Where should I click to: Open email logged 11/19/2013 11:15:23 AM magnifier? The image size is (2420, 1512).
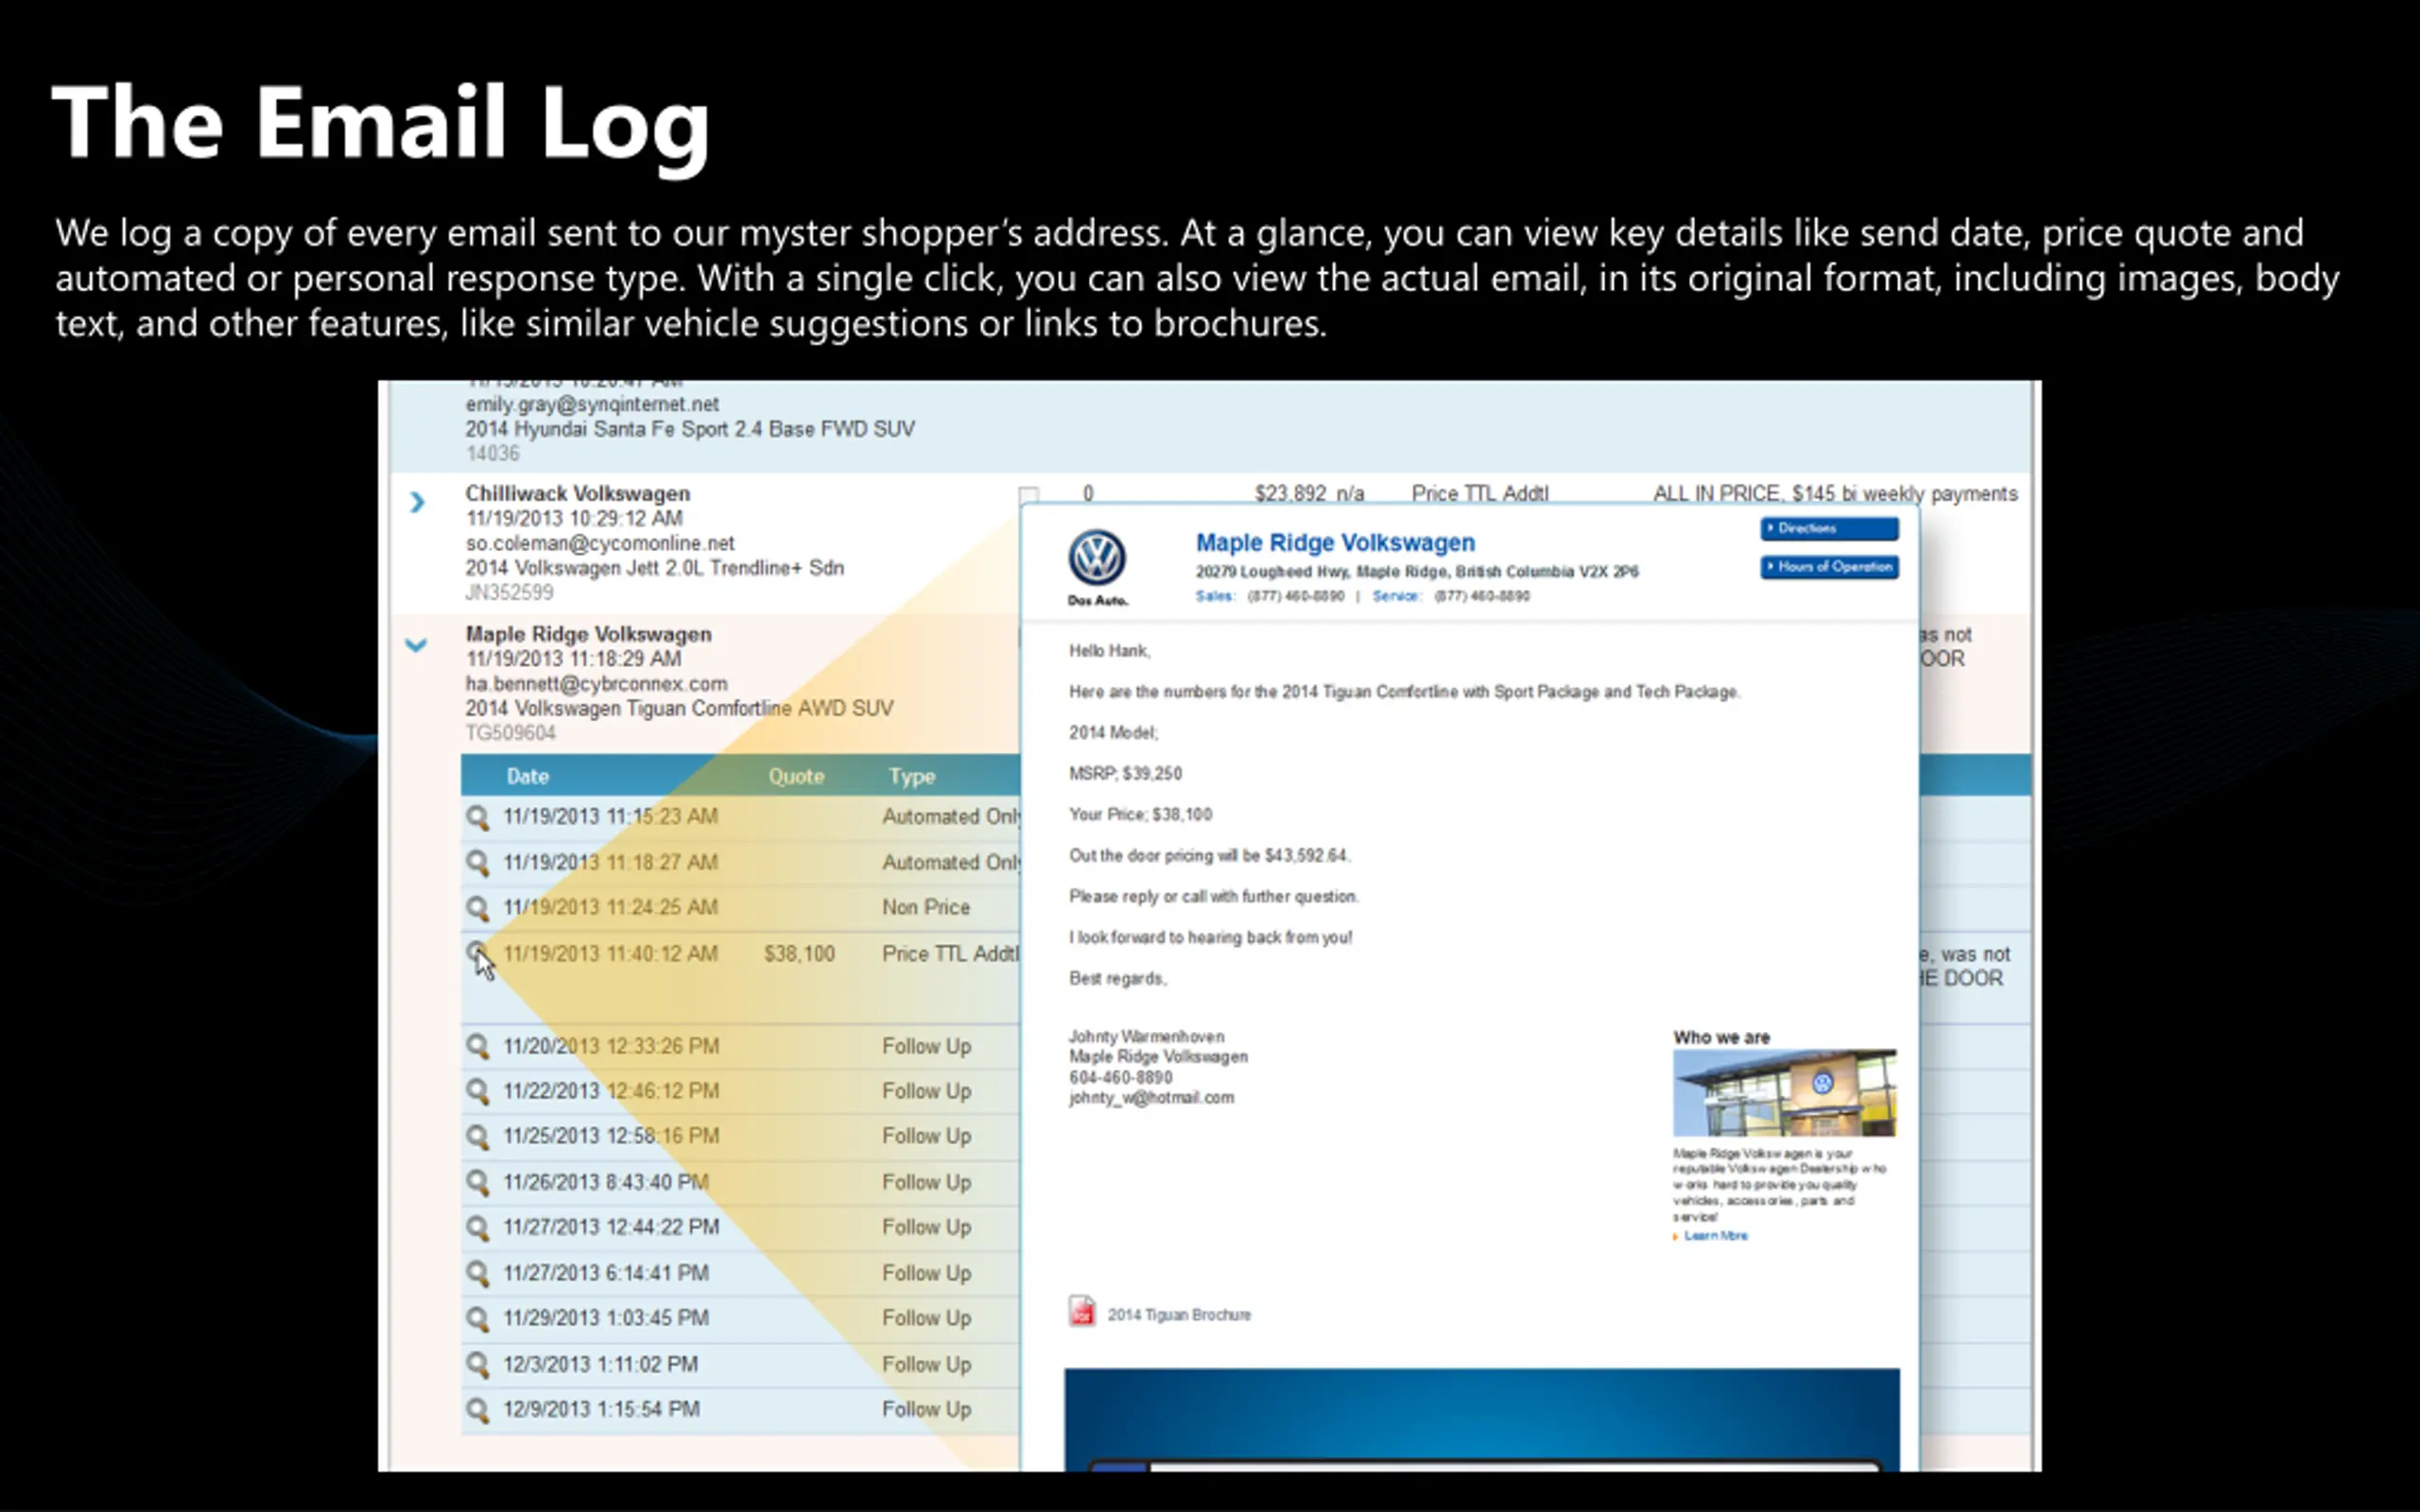coord(478,817)
